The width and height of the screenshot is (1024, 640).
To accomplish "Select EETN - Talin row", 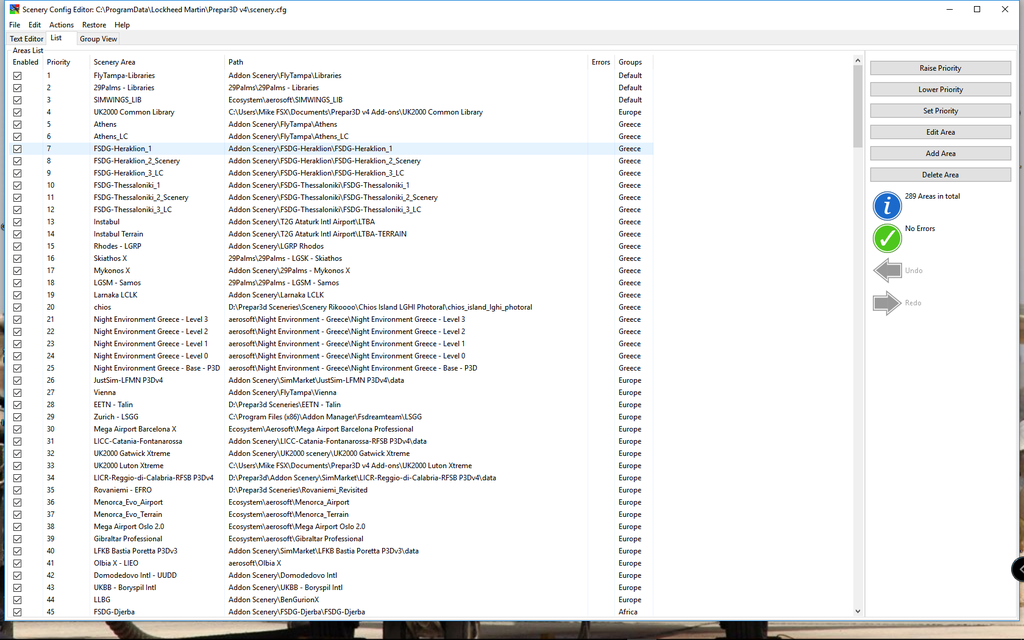I will coord(330,405).
